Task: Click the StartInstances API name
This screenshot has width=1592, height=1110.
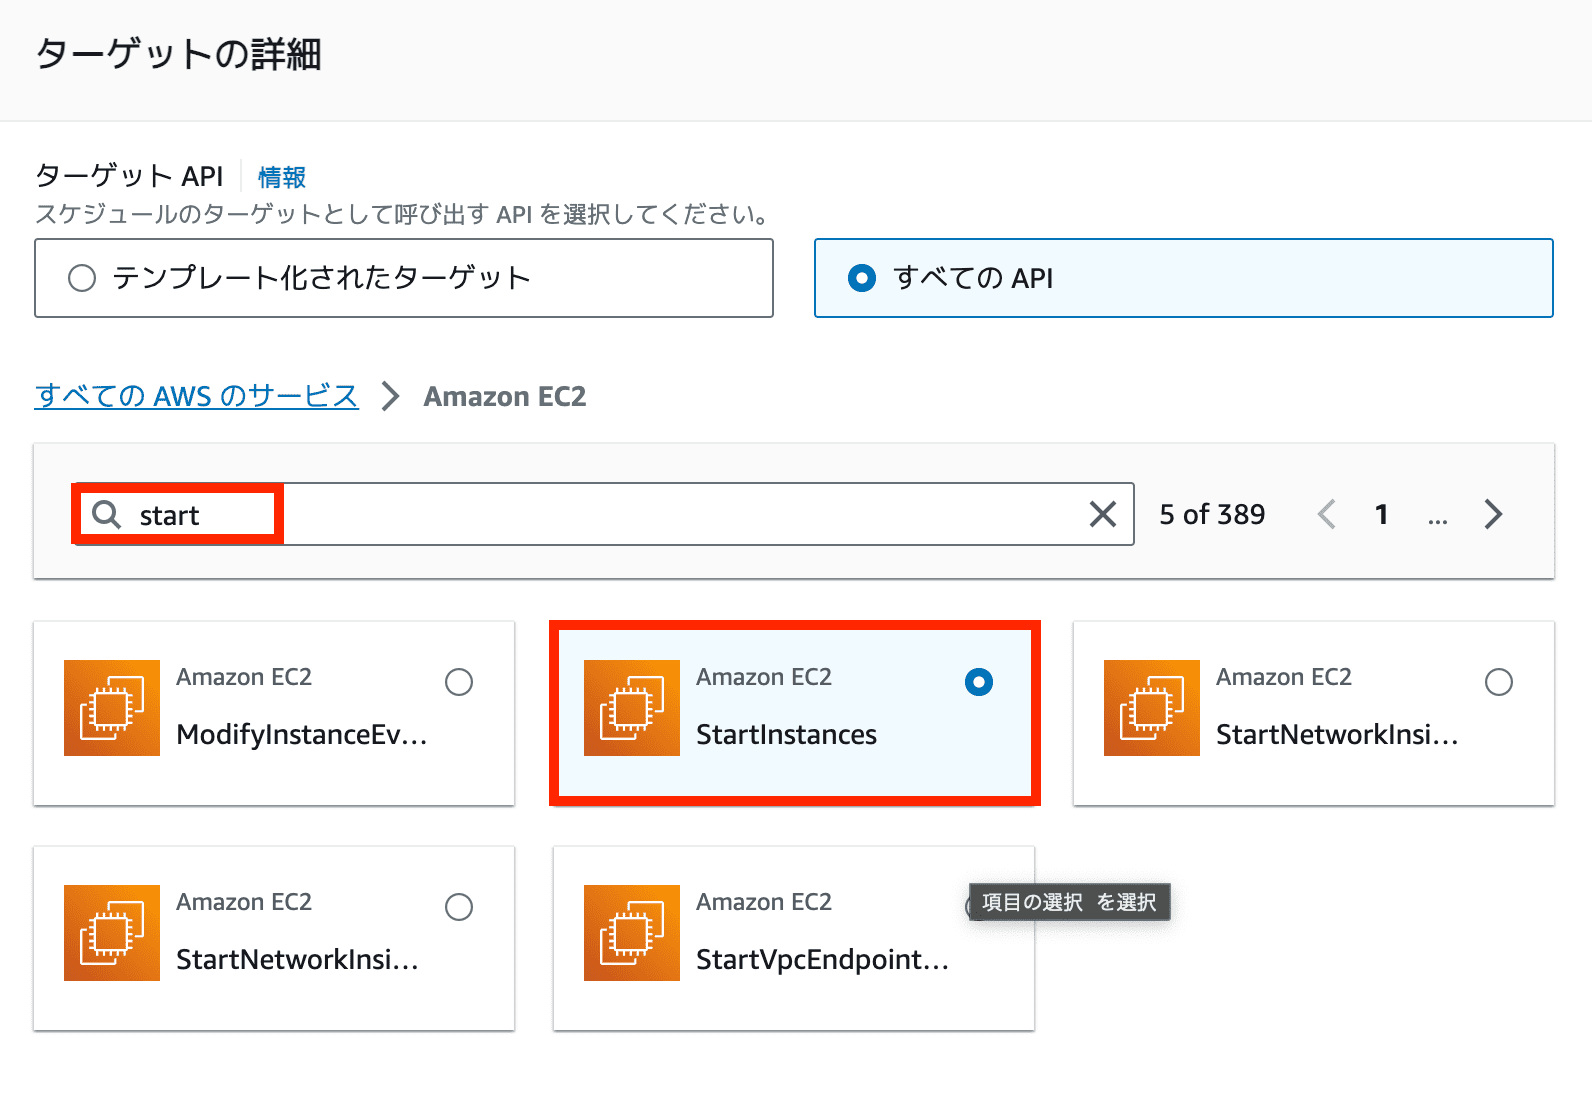Action: click(786, 735)
